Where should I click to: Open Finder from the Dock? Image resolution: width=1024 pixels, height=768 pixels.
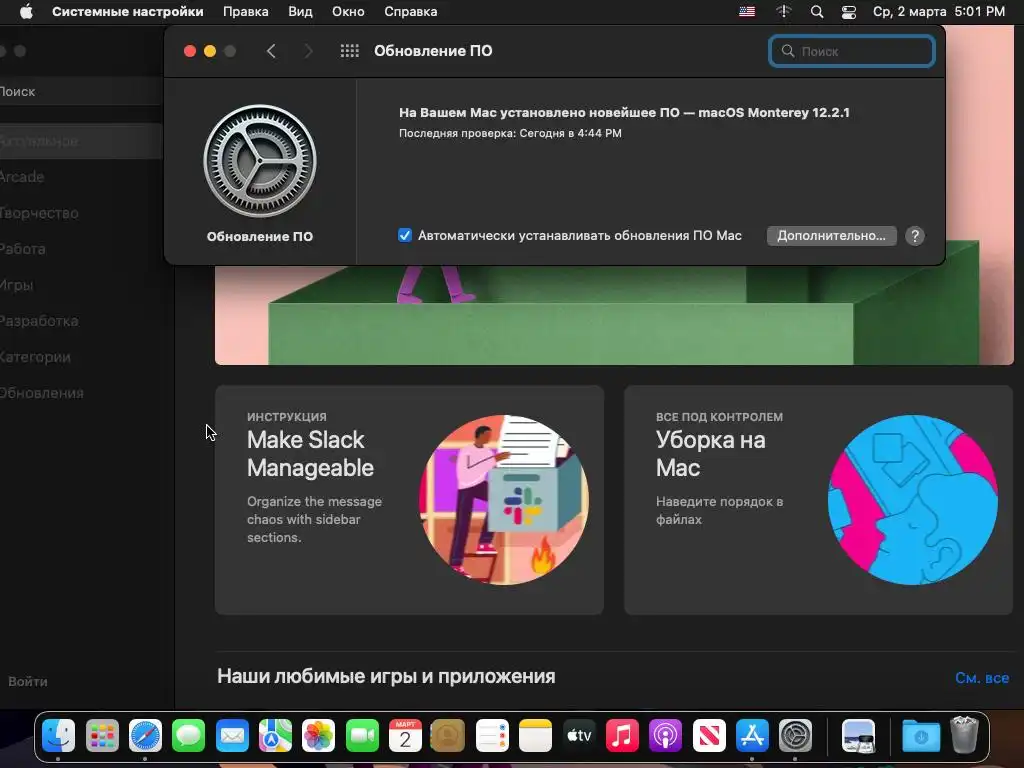59,737
